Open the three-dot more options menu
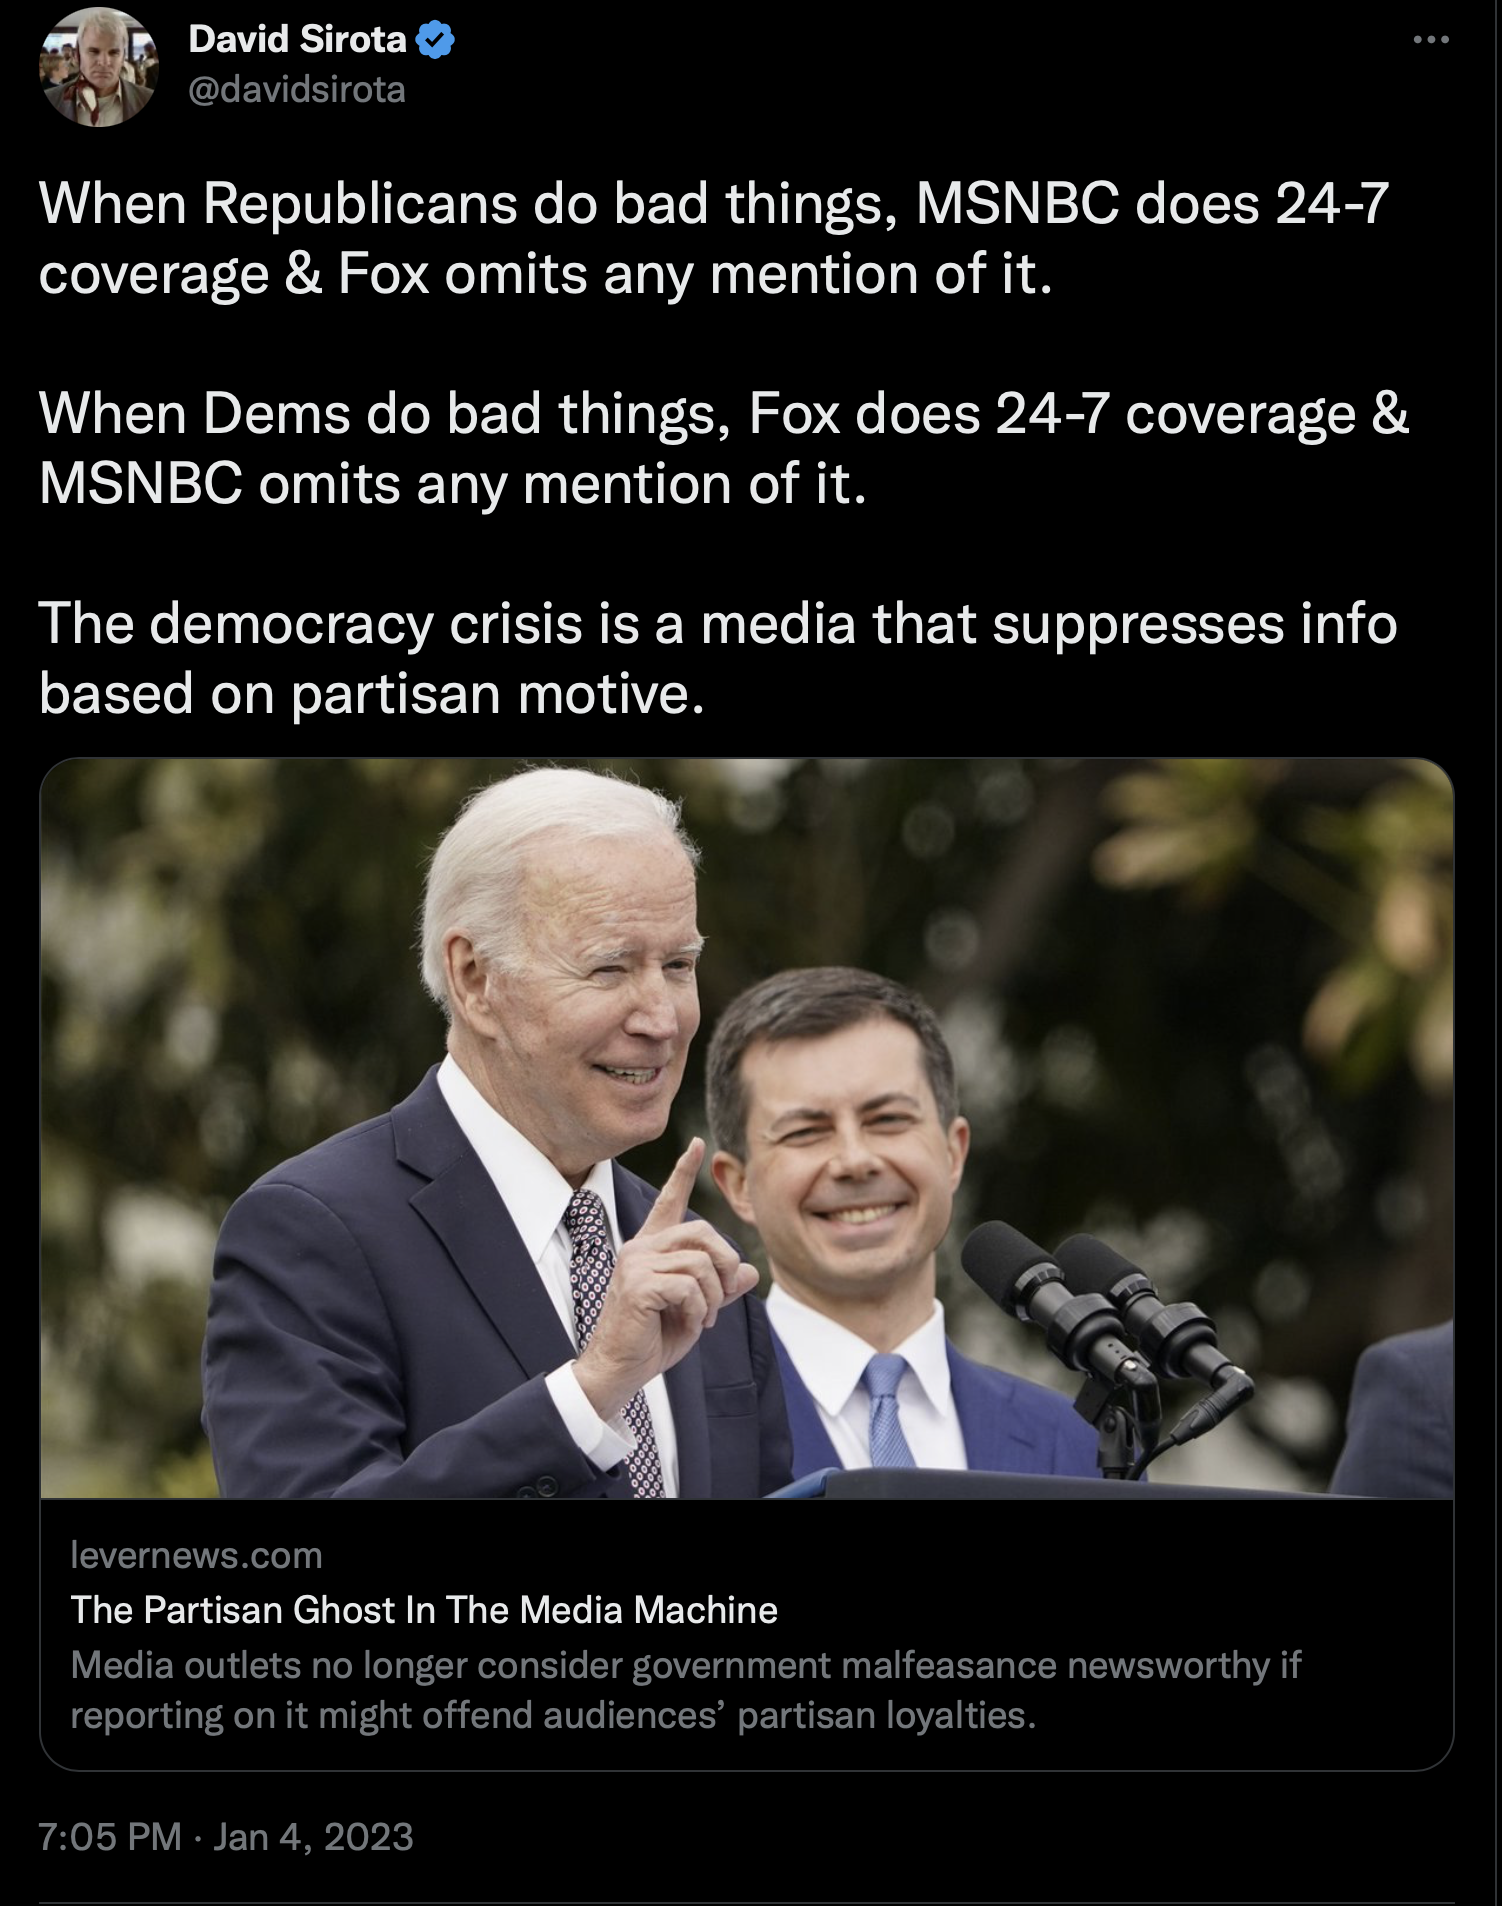 [x=1431, y=40]
